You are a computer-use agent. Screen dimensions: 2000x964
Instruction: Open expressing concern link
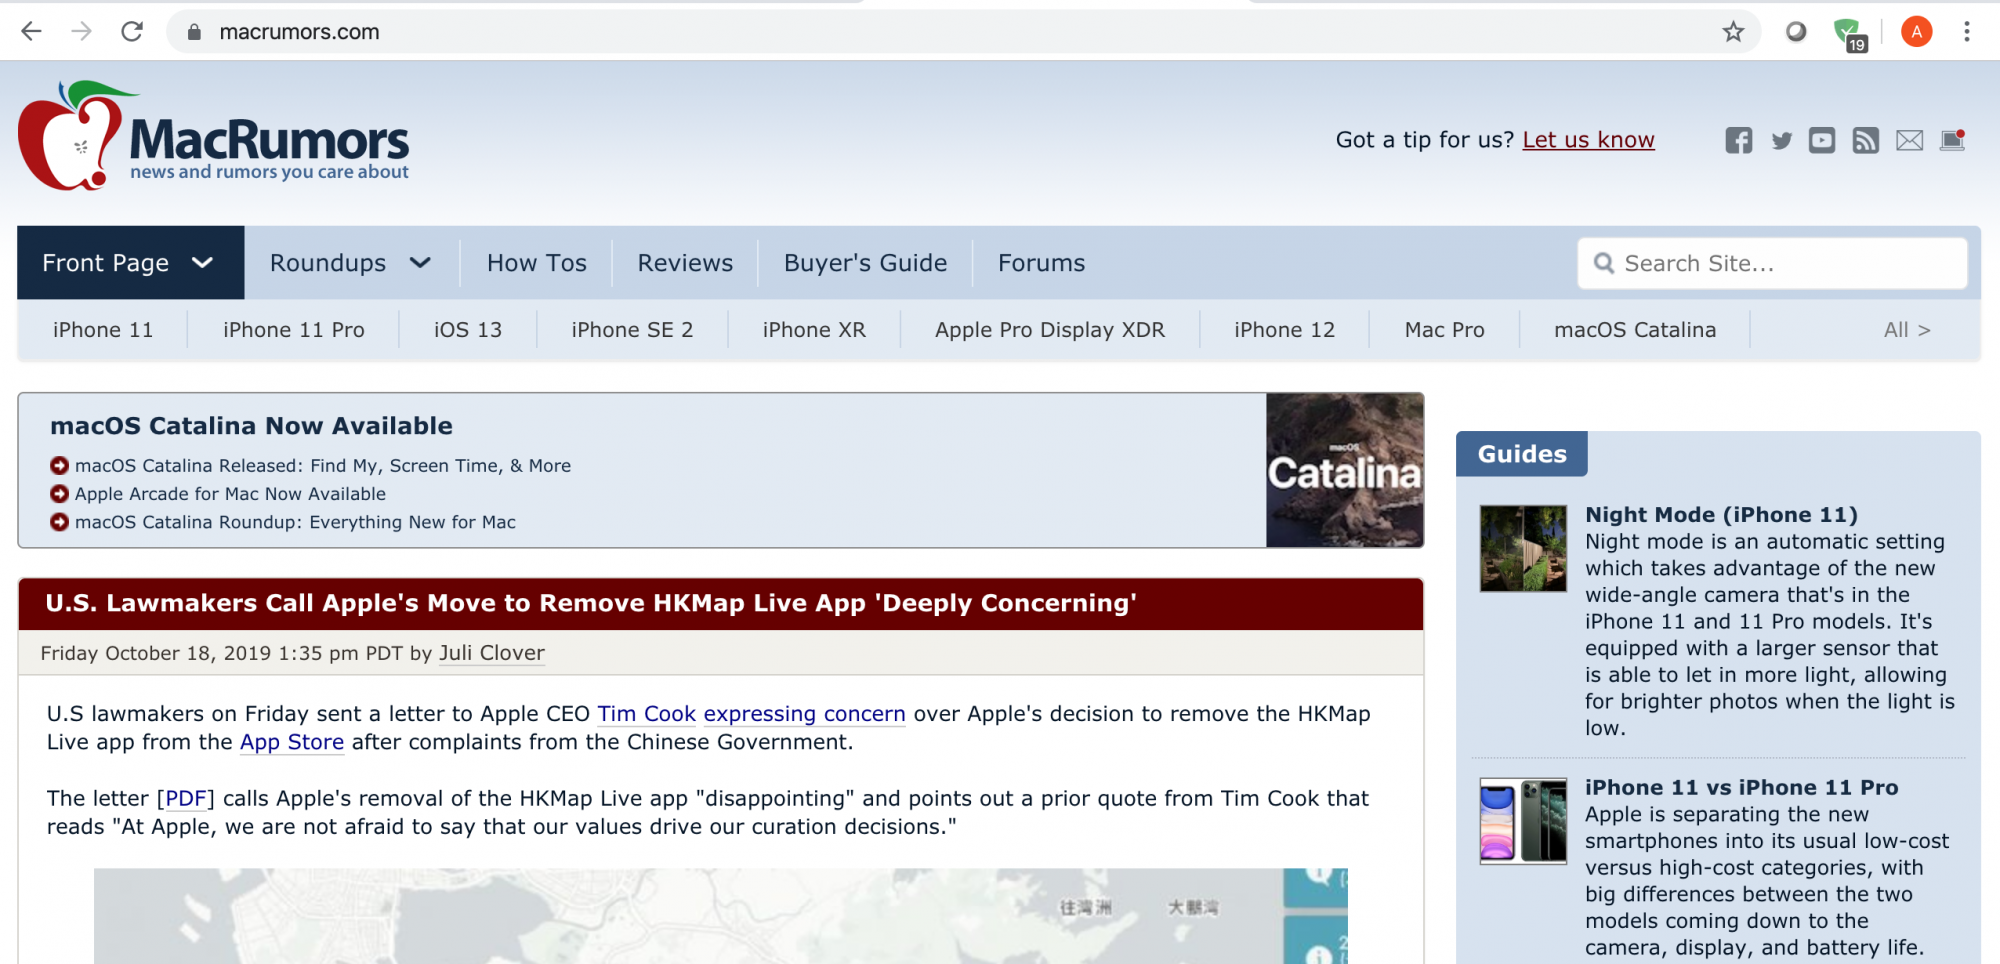[804, 714]
